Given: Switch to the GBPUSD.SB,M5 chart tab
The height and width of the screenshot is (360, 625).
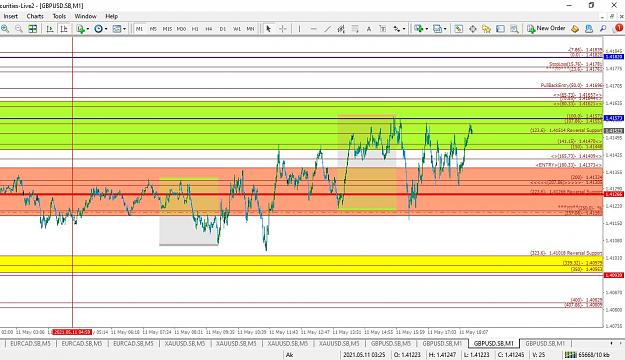Looking at the screenshot, I should [391, 343].
